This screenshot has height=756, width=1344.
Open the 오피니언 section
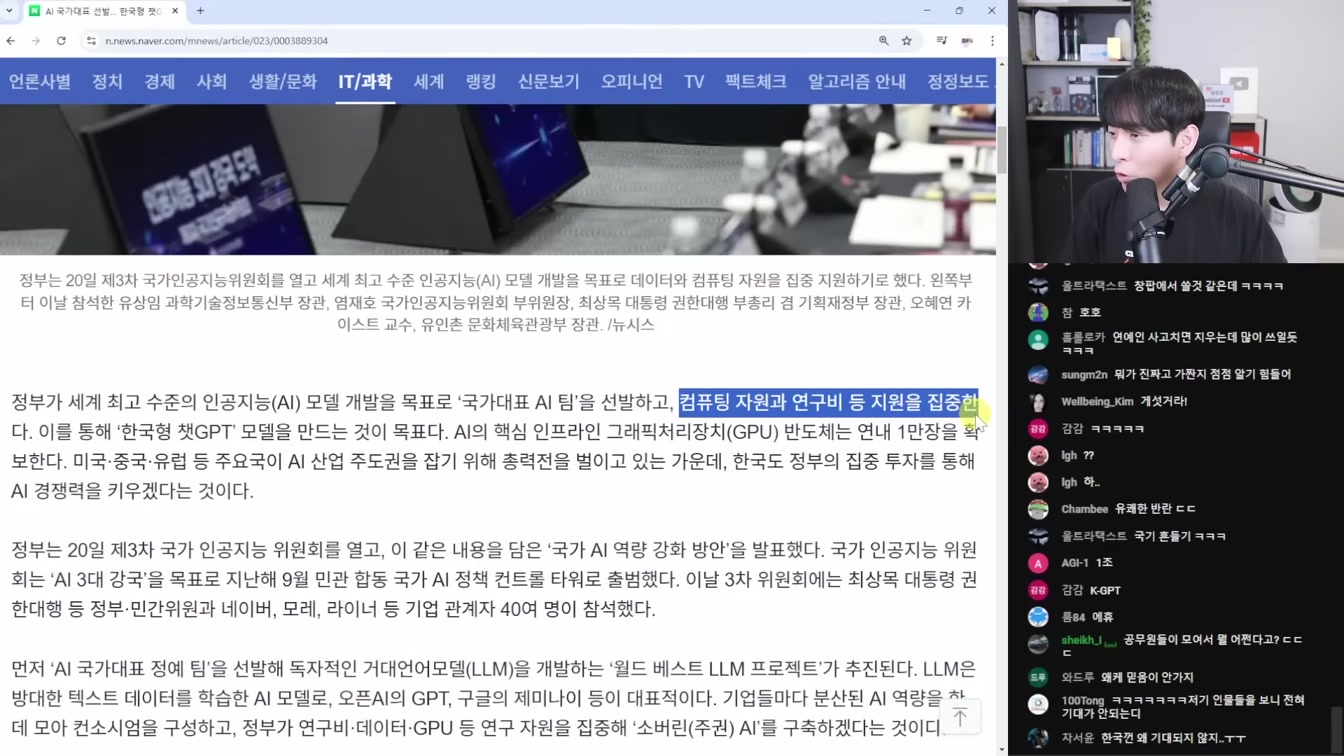pos(631,81)
